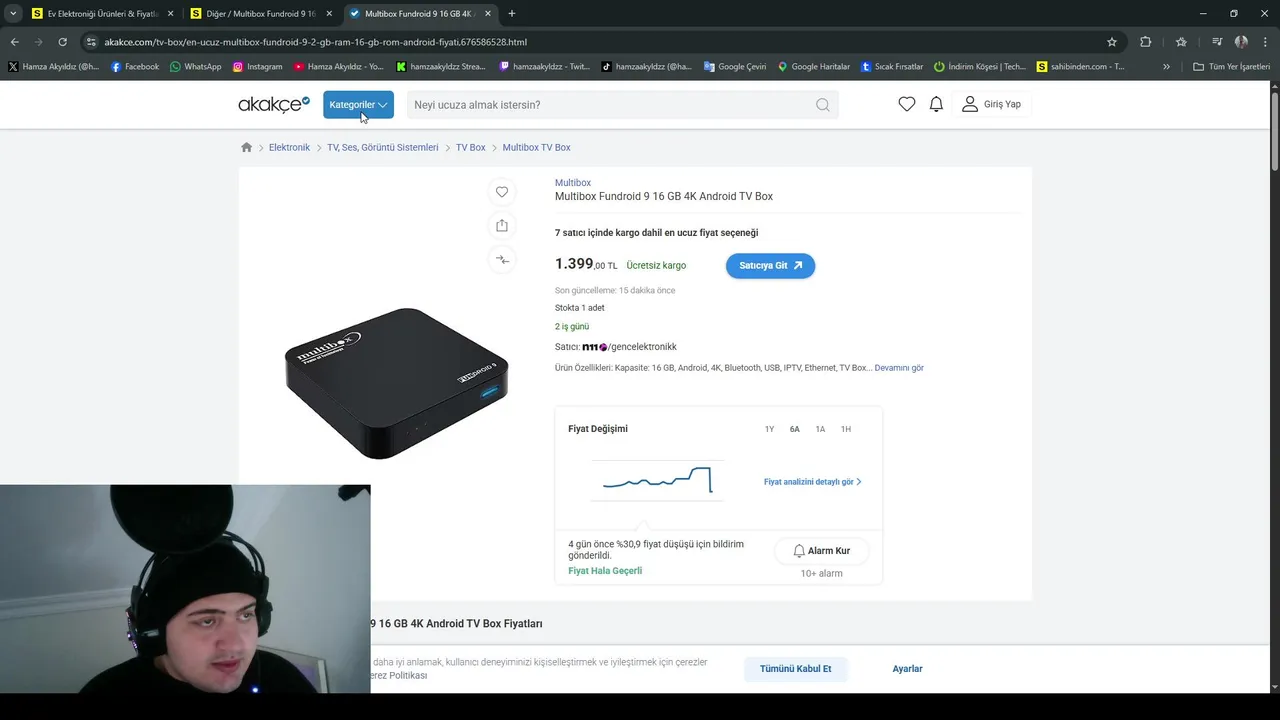Open Google Haritalar bookmark
The image size is (1280, 720).
(813, 67)
